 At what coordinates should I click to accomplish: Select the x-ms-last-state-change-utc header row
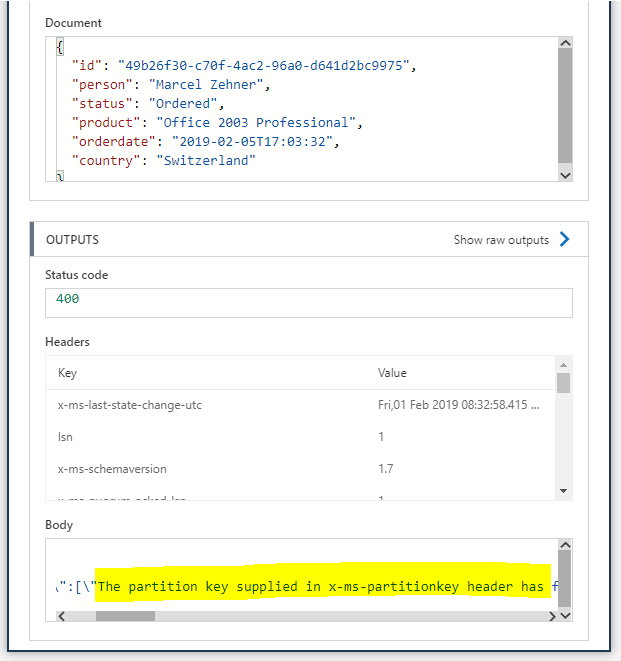(300, 405)
